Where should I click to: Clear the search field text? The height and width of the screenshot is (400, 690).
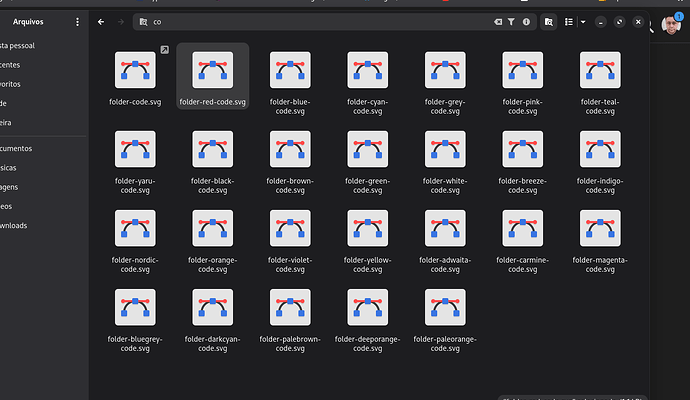(x=499, y=21)
